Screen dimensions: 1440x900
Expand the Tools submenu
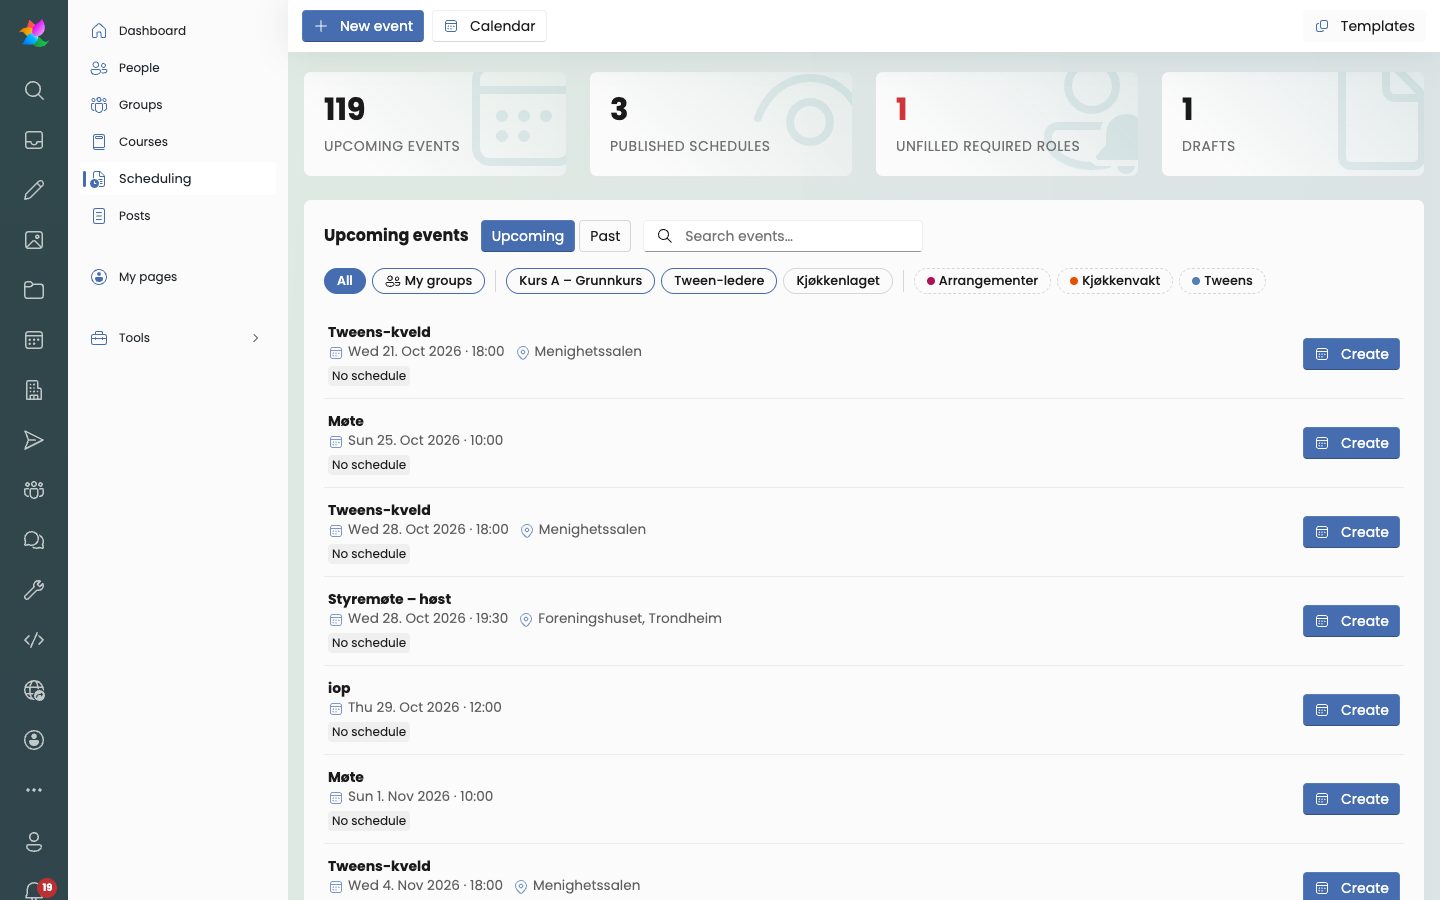point(178,338)
